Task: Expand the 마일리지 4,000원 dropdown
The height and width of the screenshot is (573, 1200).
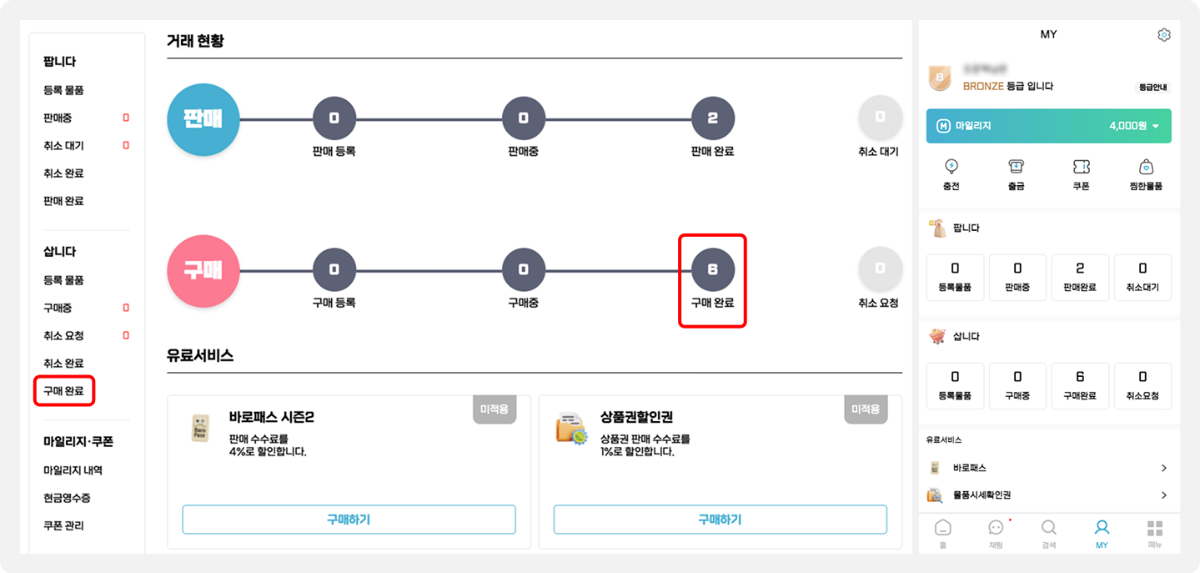Action: [1157, 127]
